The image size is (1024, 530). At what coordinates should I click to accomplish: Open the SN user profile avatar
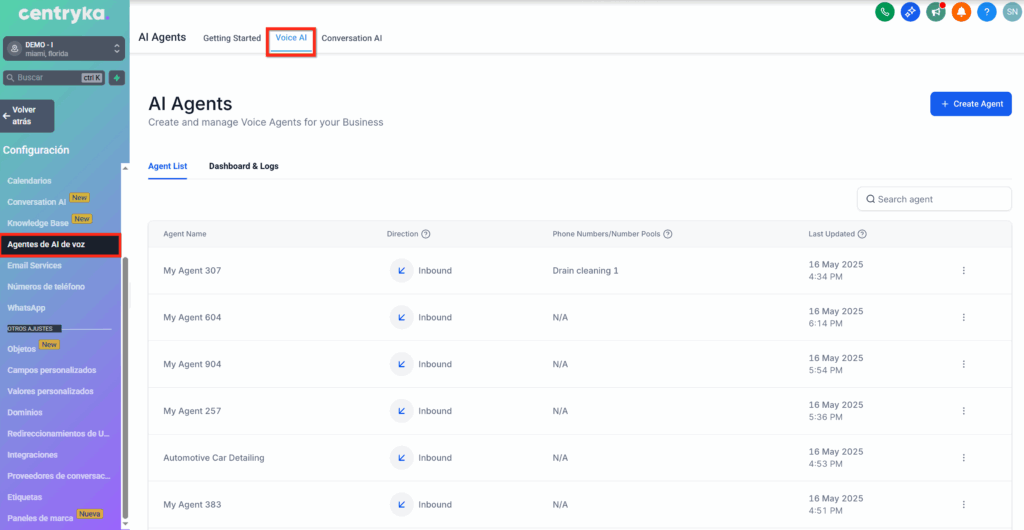coord(1011,12)
